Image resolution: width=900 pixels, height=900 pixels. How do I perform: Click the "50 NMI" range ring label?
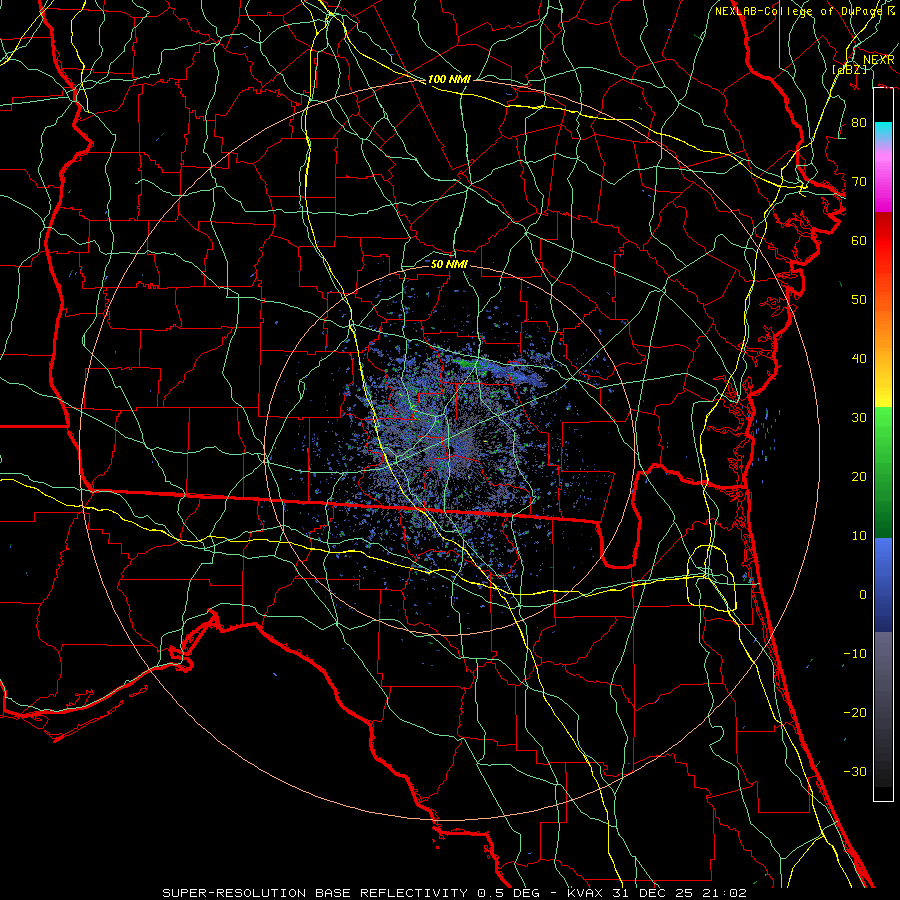(x=449, y=265)
